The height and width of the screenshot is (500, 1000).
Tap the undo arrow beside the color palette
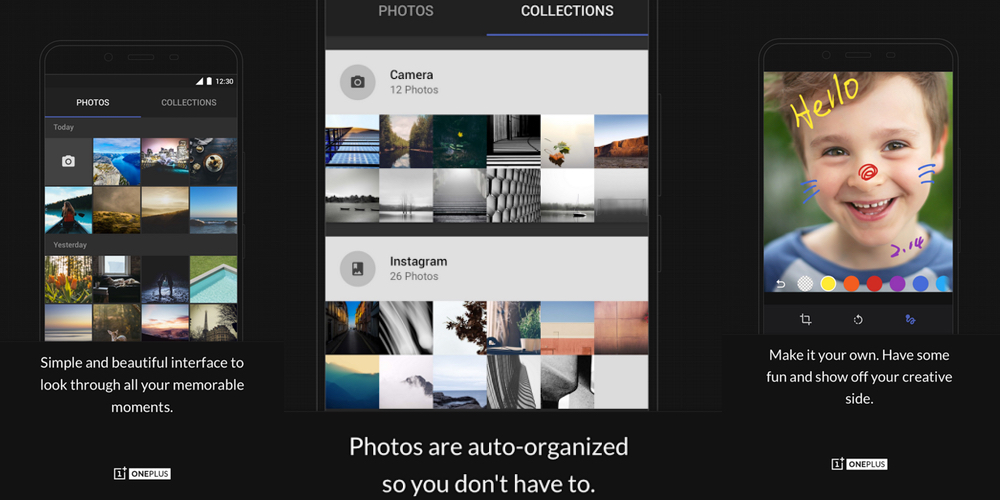click(x=780, y=284)
